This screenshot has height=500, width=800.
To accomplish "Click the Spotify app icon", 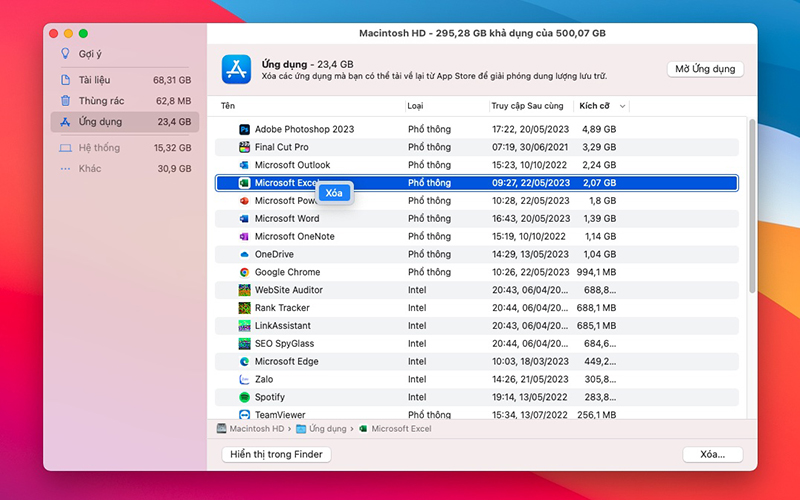I will coord(244,397).
